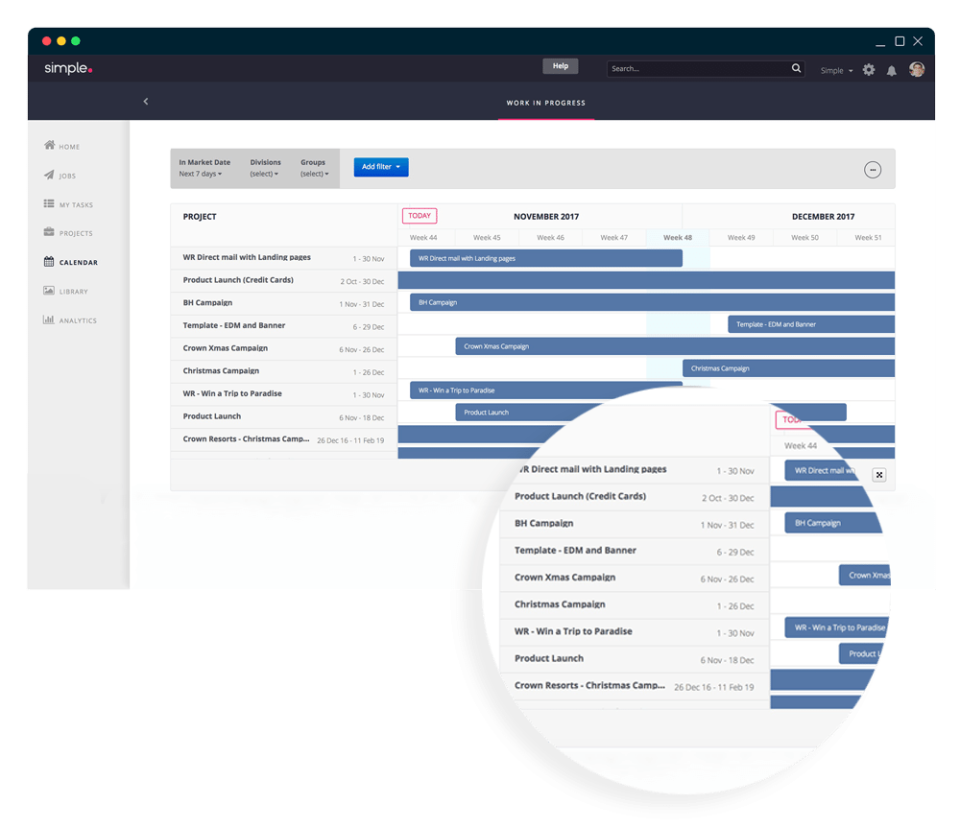The image size is (960, 828).
Task: Click the TODAY marker button
Action: (x=419, y=216)
